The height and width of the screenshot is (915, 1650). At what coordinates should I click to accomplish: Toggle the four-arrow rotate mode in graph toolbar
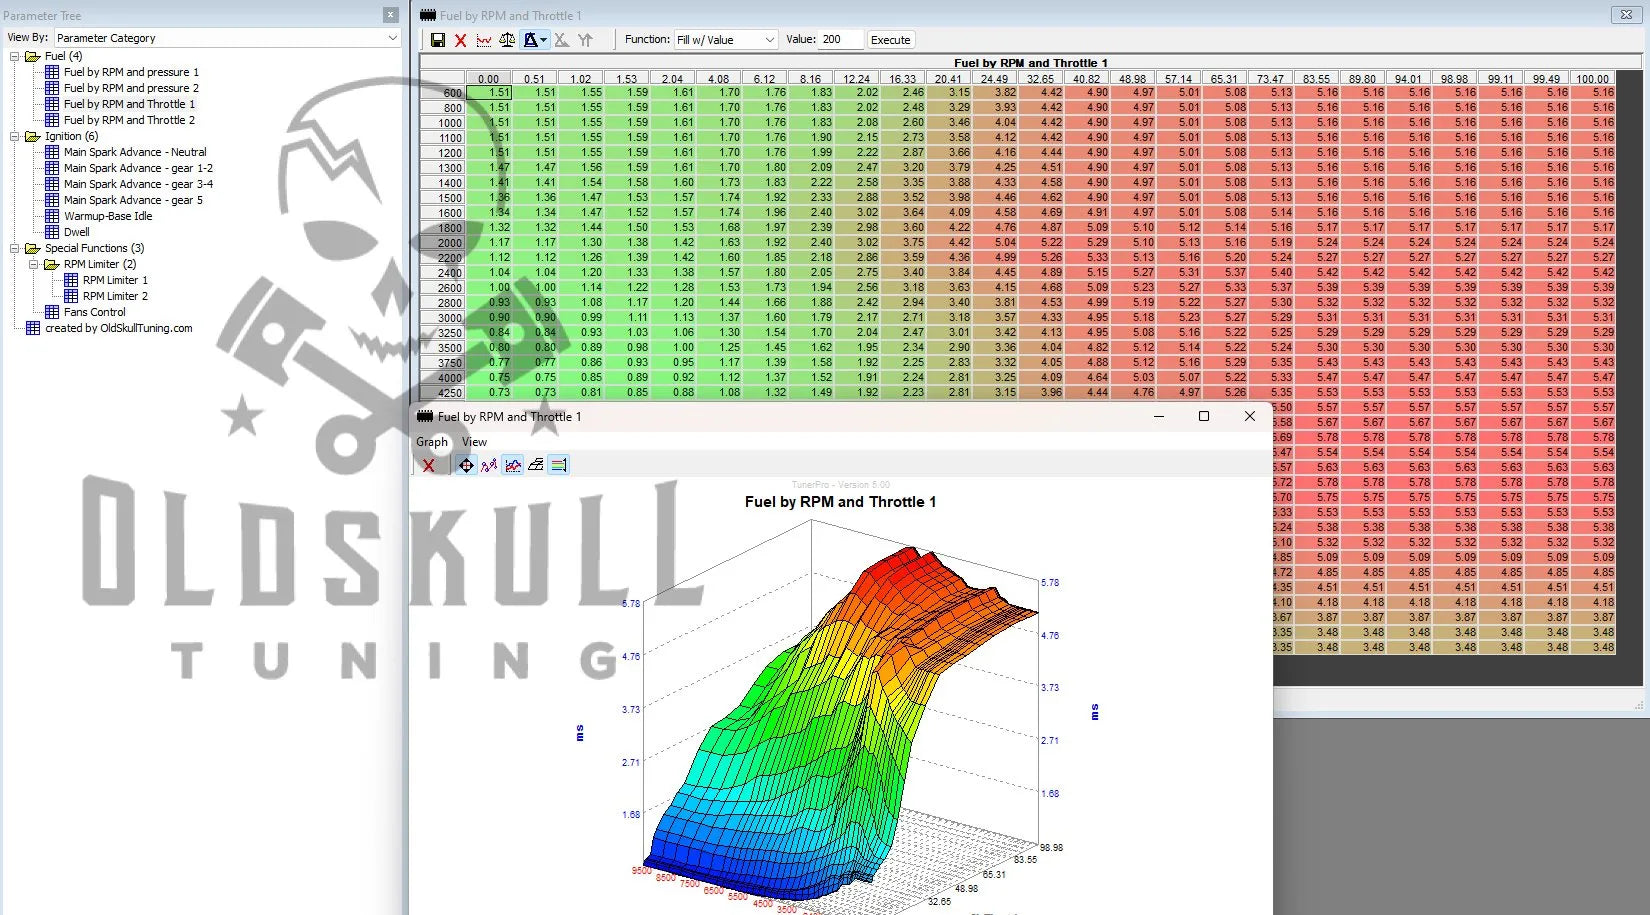click(x=466, y=465)
